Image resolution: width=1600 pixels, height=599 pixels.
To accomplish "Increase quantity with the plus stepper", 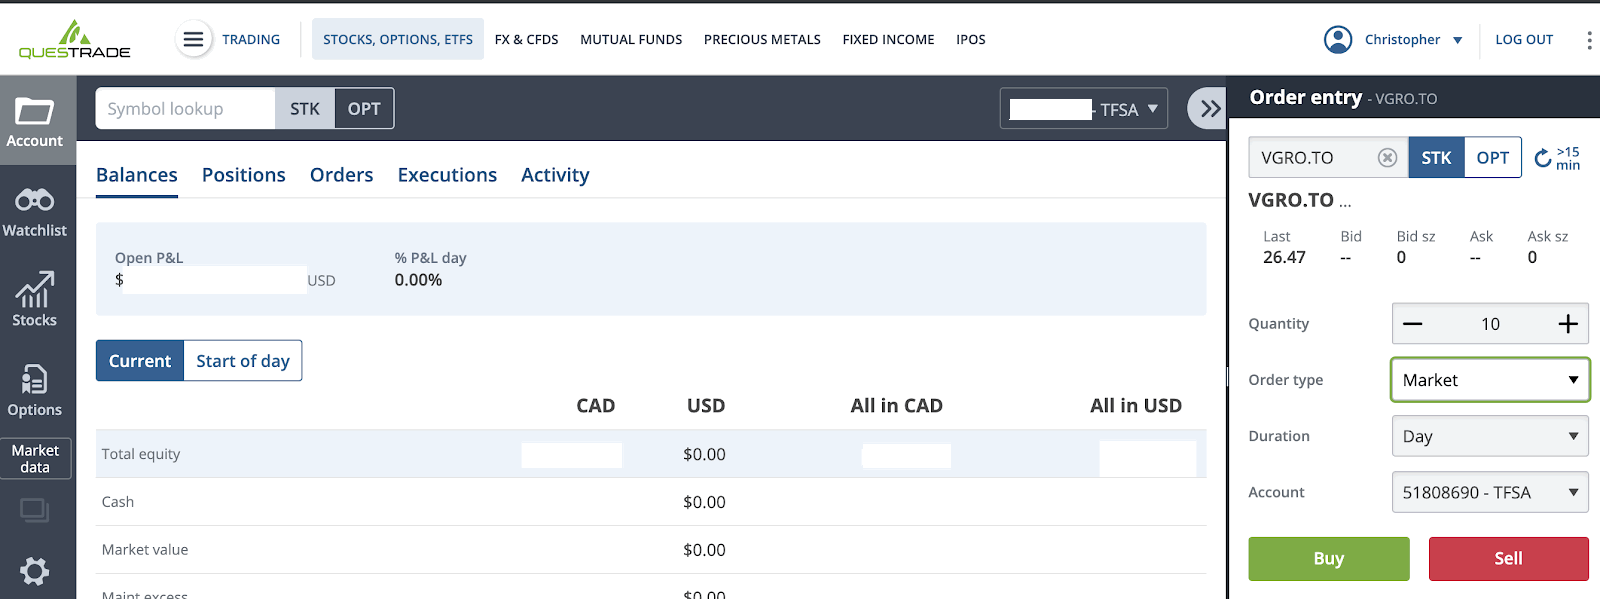I will tap(1568, 323).
